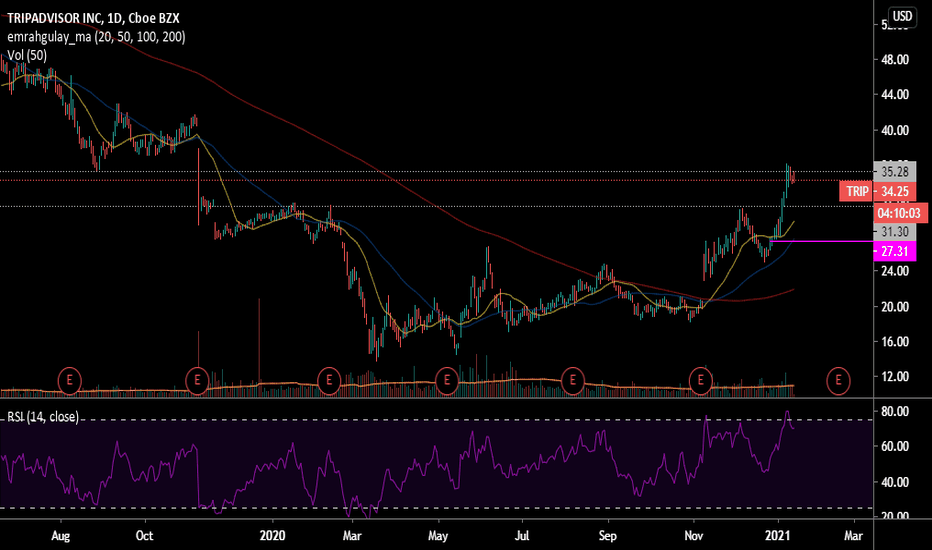Click the RSI (14, close) indicator label

pyautogui.click(x=43, y=417)
